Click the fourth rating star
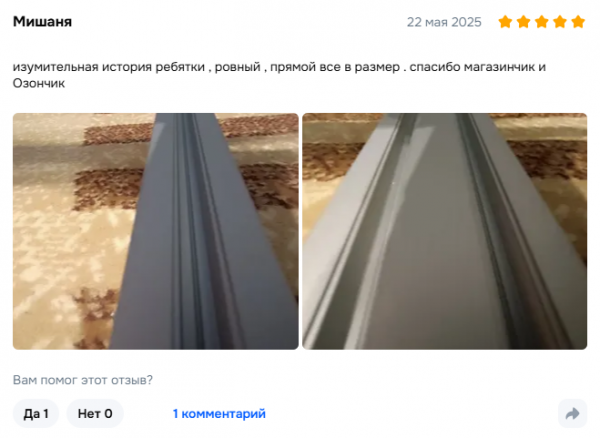 (560, 22)
